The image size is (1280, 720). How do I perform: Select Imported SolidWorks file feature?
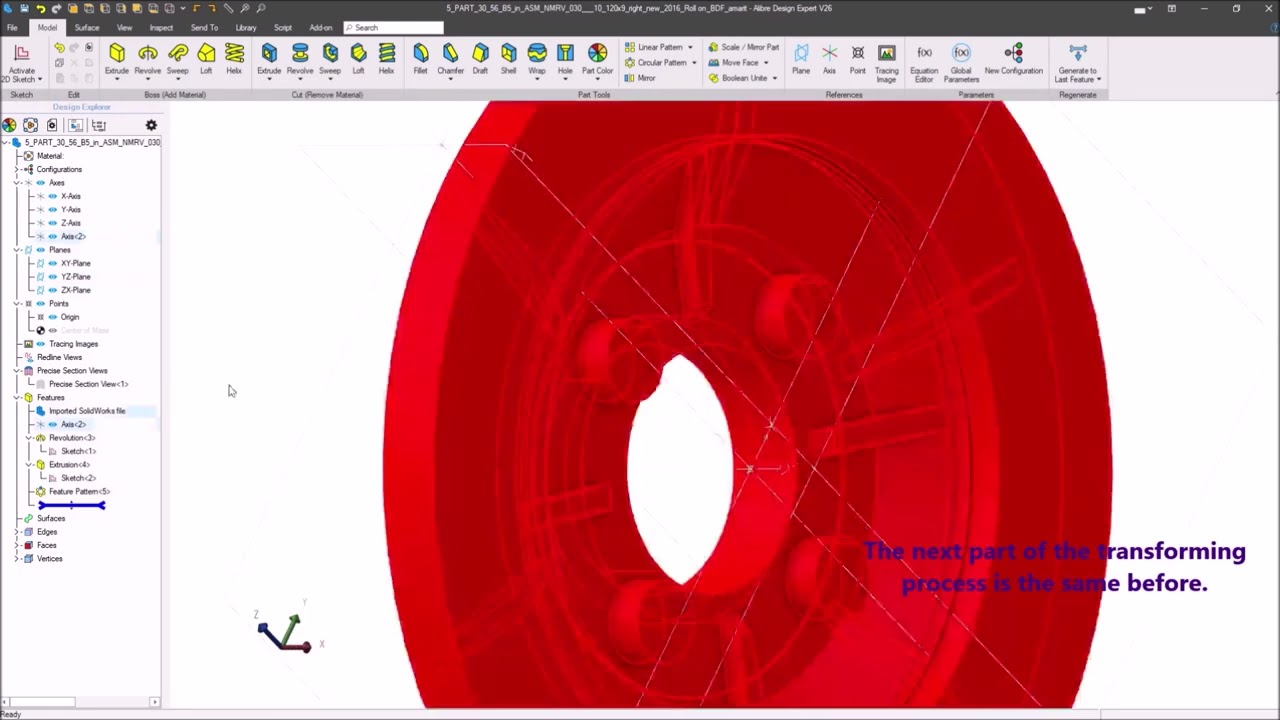(87, 411)
